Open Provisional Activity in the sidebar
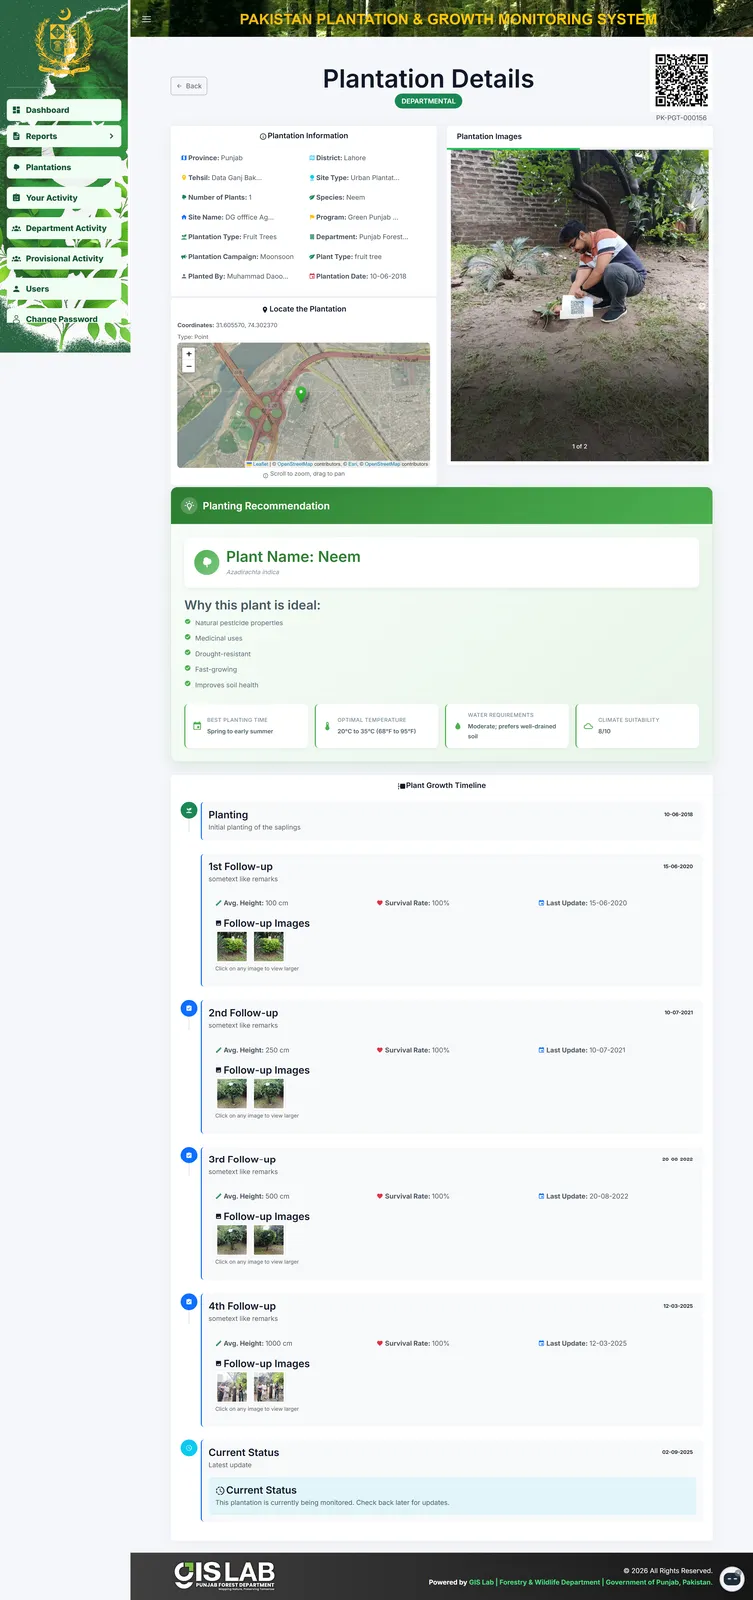753x1600 pixels. pyautogui.click(x=64, y=258)
